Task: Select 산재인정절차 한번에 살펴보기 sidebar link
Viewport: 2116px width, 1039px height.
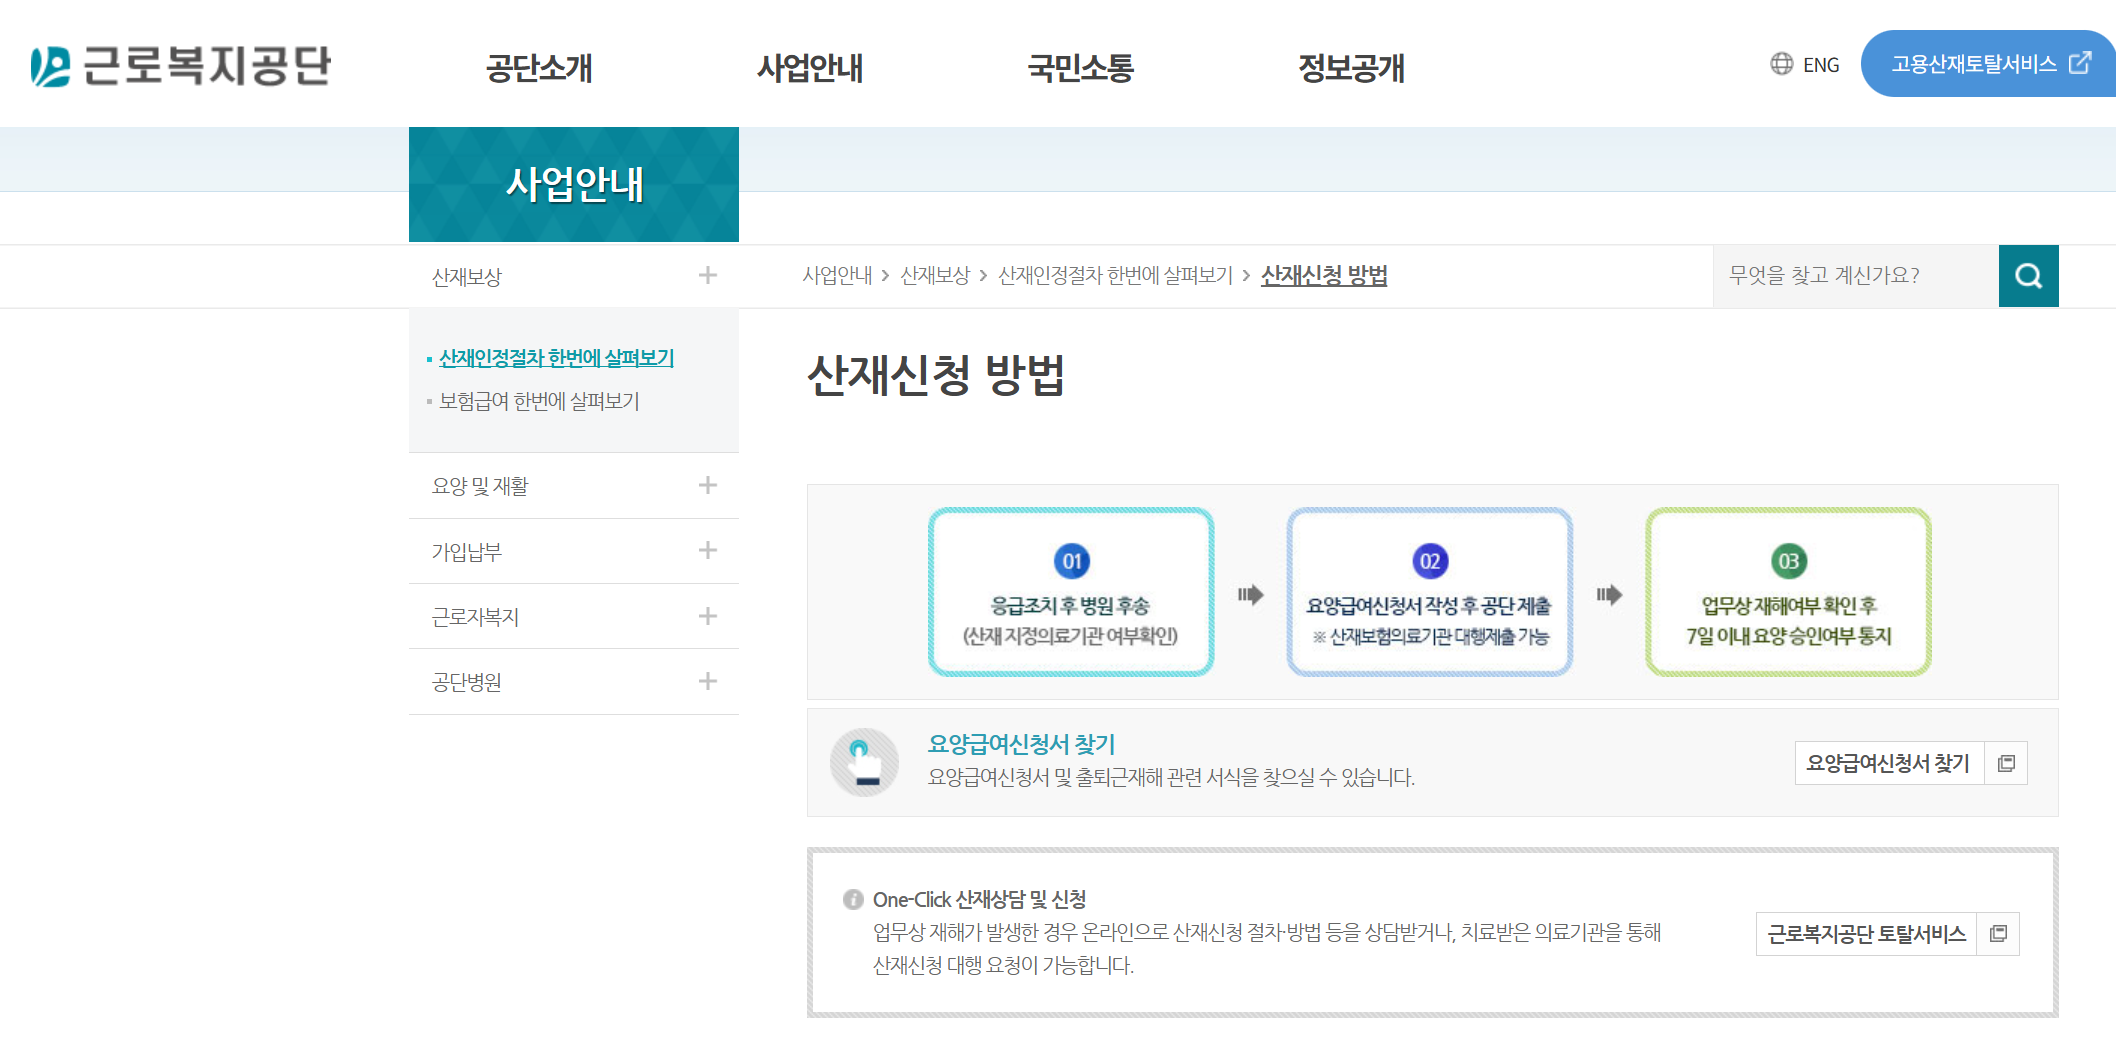Action: point(556,358)
